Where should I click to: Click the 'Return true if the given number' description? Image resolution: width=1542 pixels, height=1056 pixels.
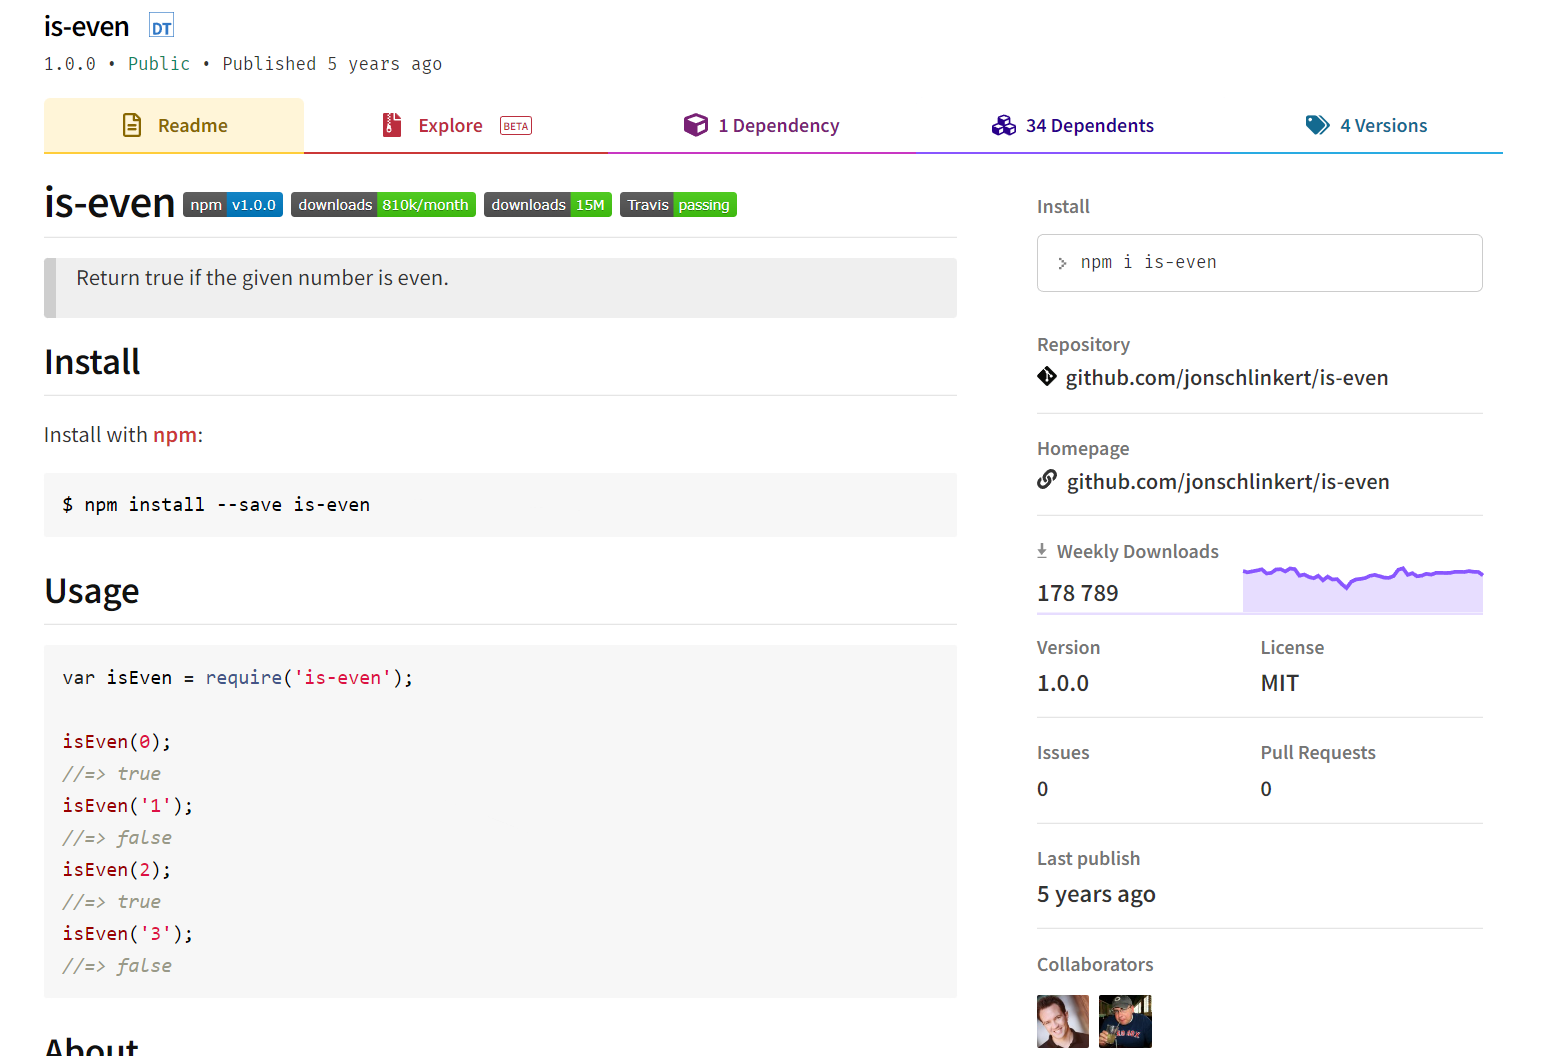[263, 278]
